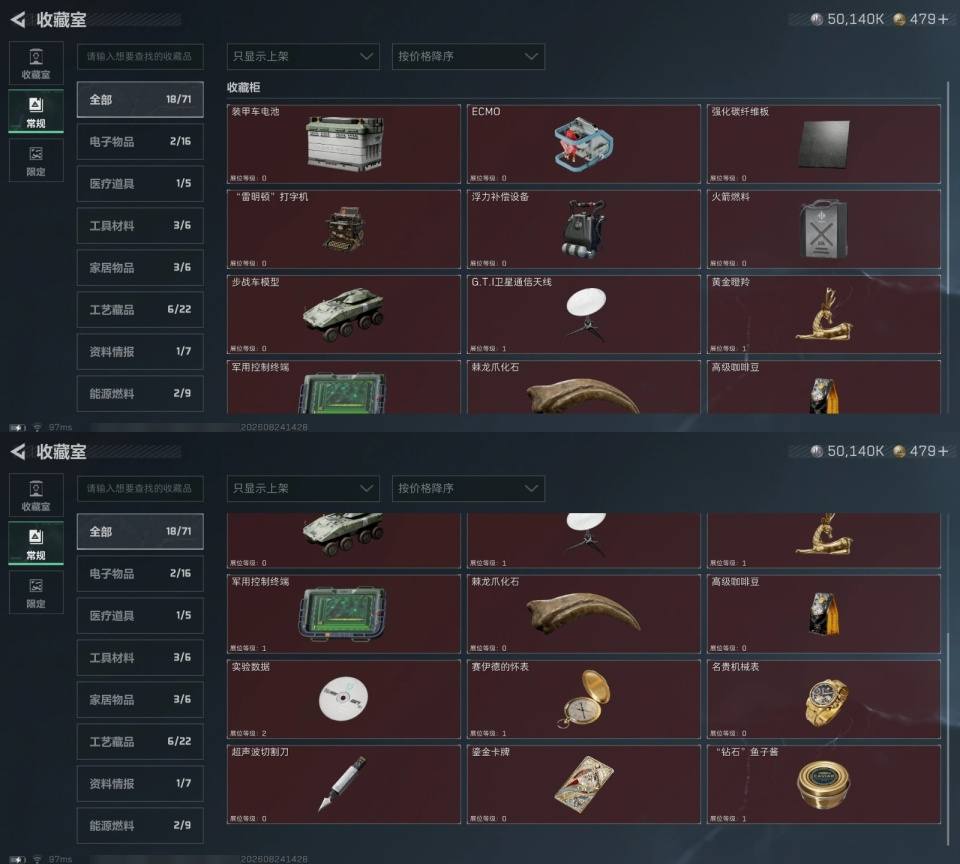
Task: Select the G.T.I卫星通信天线 item
Action: click(x=583, y=314)
